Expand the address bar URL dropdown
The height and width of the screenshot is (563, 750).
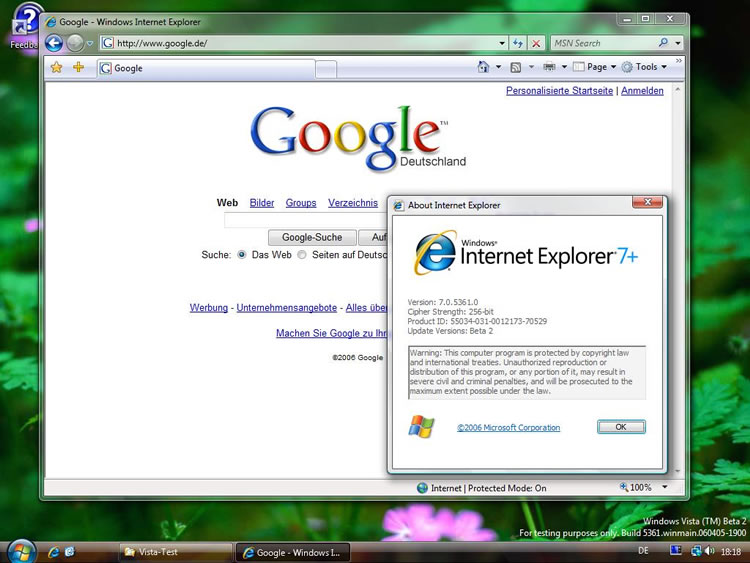tap(502, 43)
